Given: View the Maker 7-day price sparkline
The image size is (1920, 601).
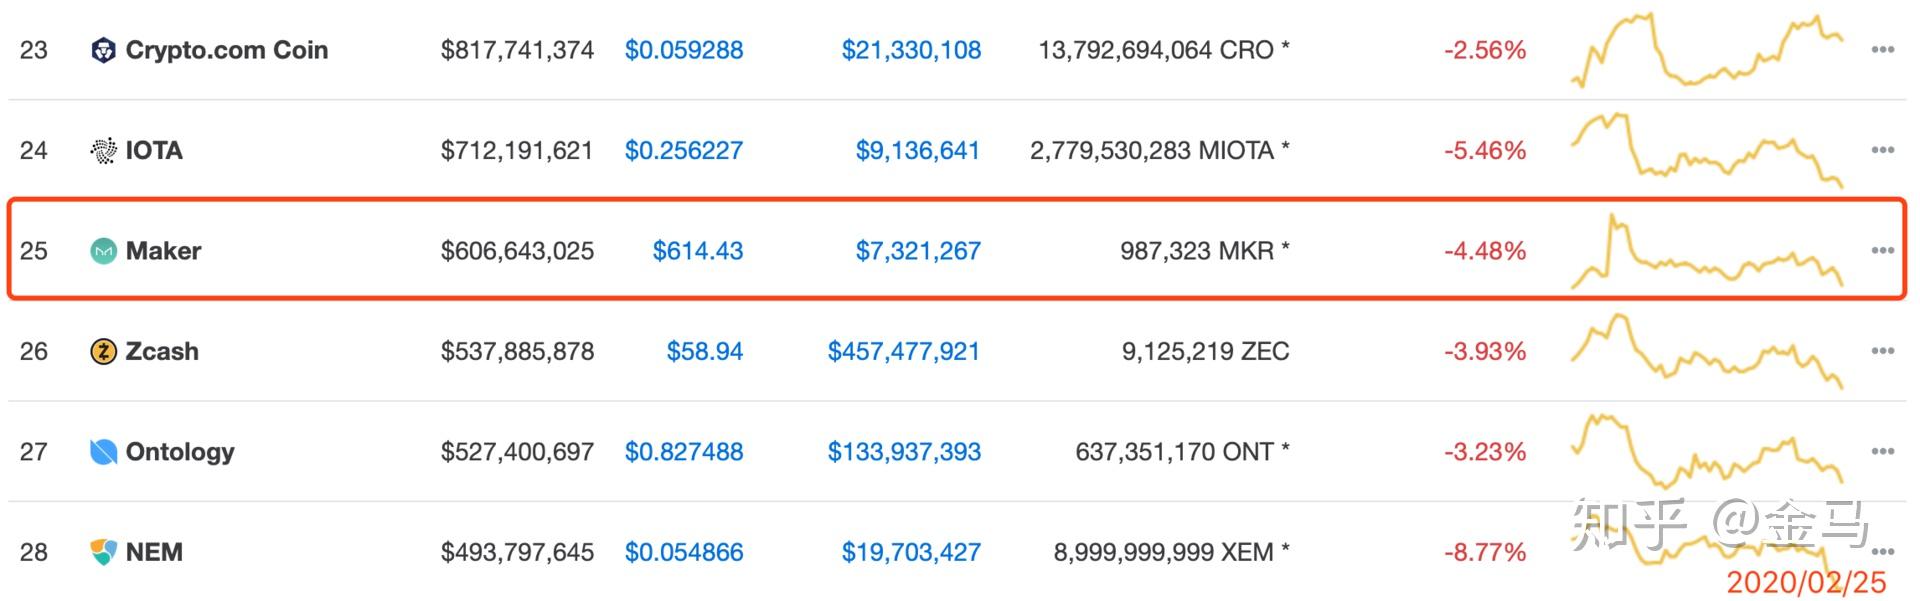Looking at the screenshot, I should [1707, 251].
